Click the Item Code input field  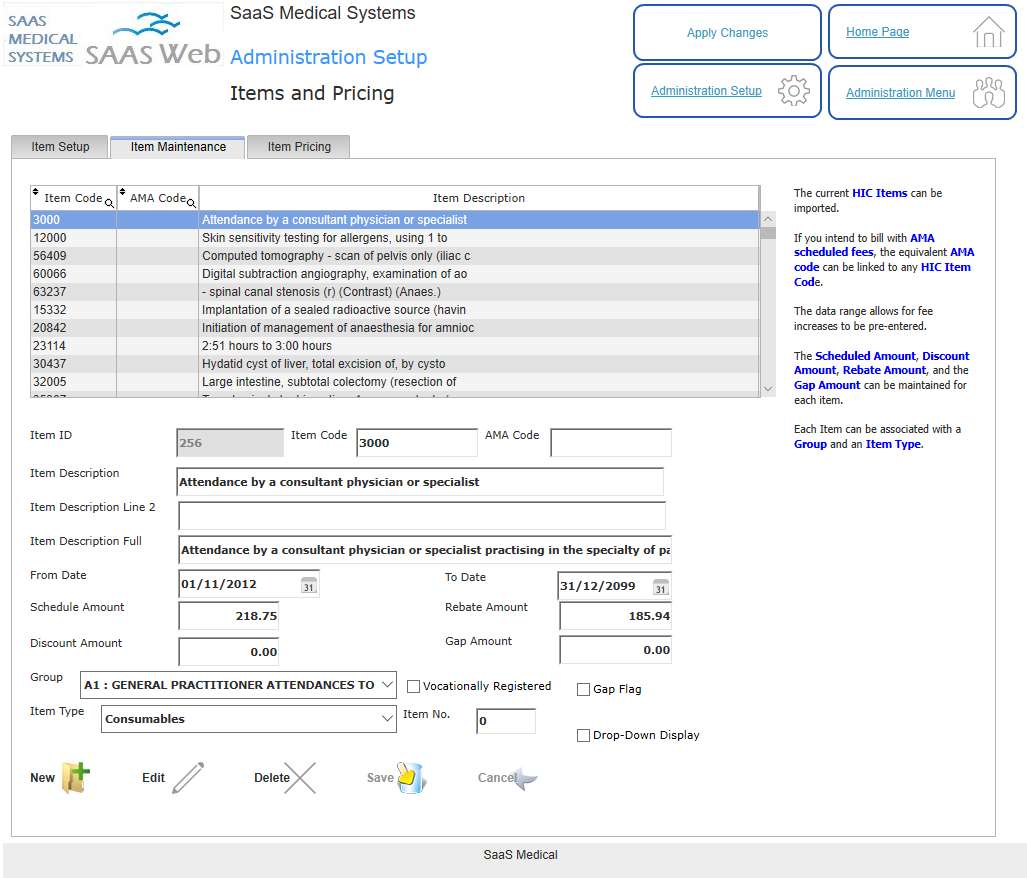[417, 443]
